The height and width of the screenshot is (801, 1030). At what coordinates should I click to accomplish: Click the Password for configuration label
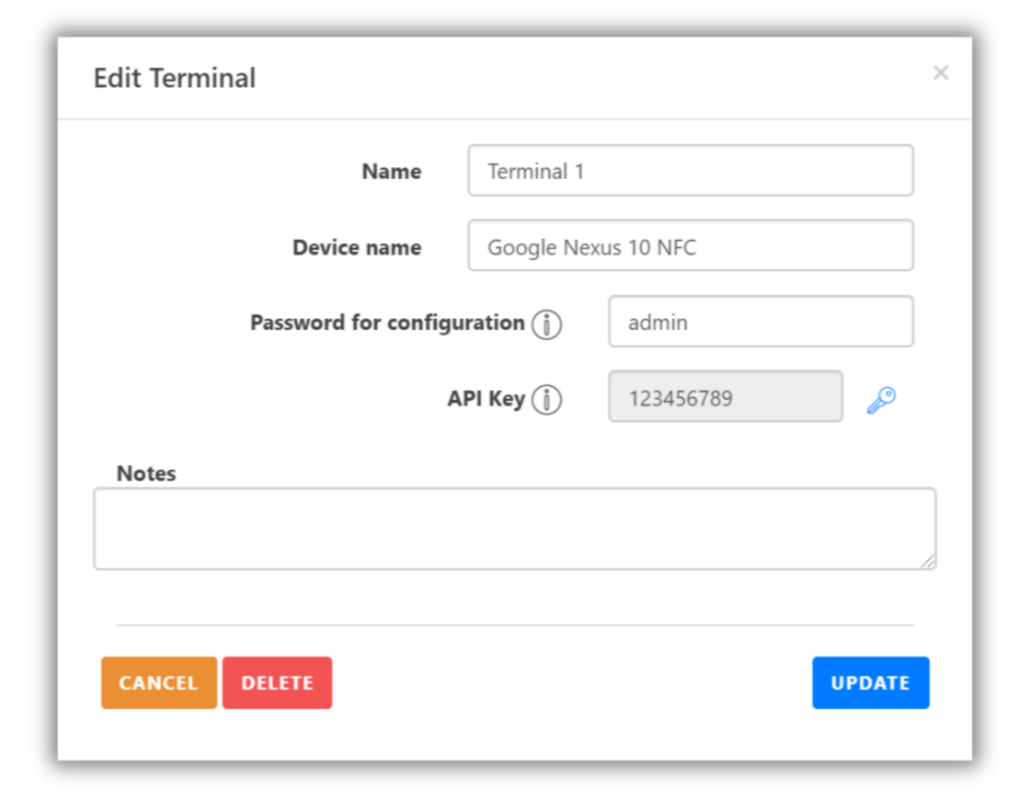click(387, 323)
